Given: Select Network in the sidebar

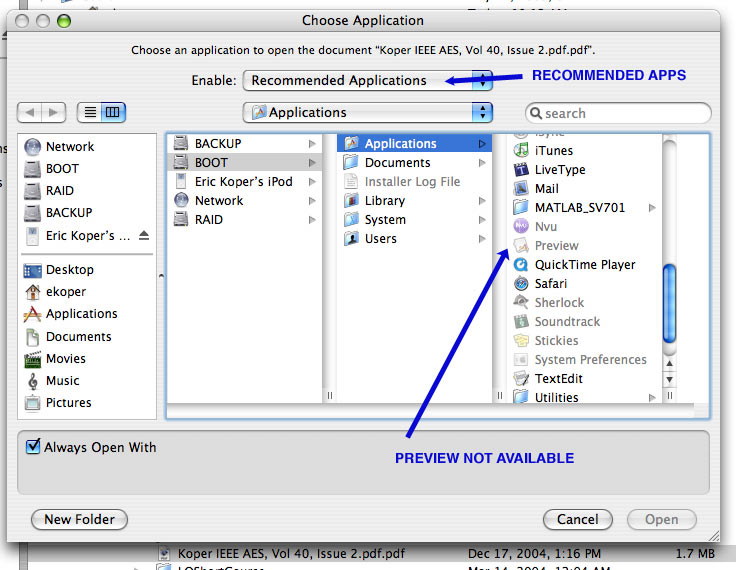Looking at the screenshot, I should (x=69, y=147).
